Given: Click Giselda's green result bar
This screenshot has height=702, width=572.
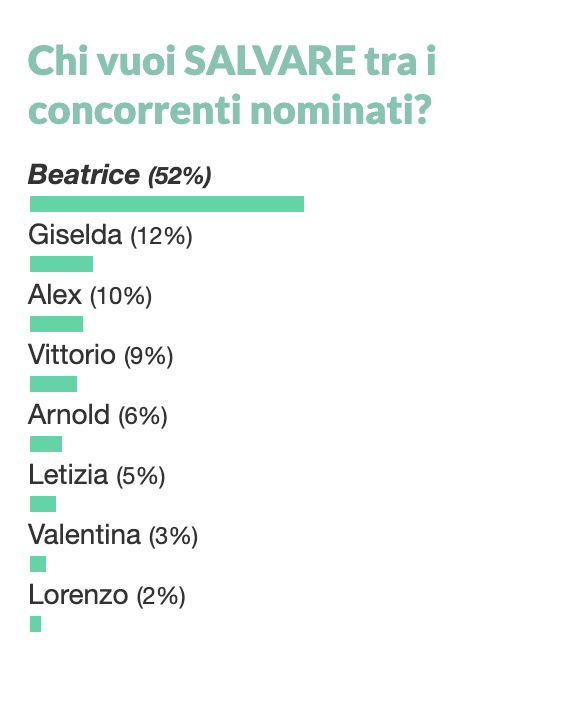Looking at the screenshot, I should (61, 264).
